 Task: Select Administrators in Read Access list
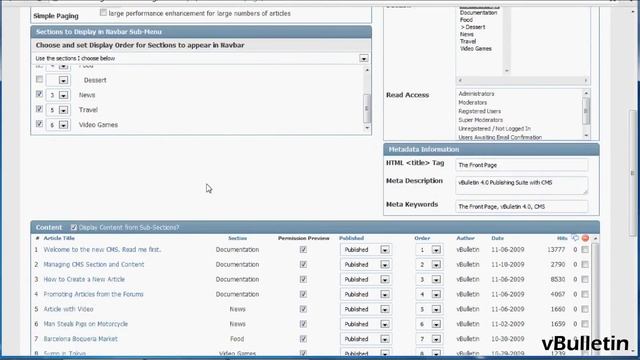tap(476, 93)
